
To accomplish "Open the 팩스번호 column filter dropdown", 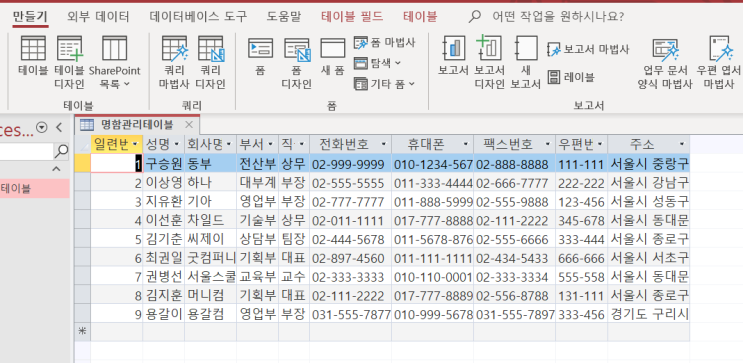I will coord(548,144).
